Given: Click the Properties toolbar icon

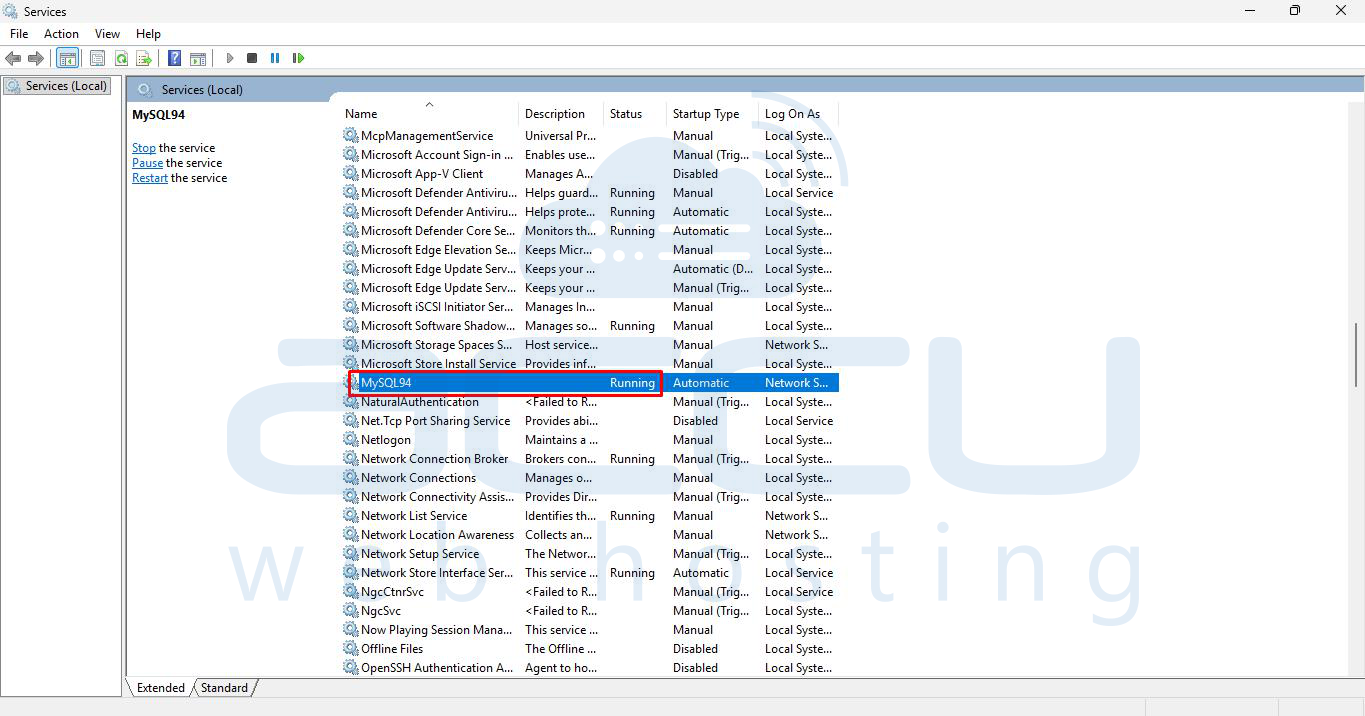Looking at the screenshot, I should [97, 59].
